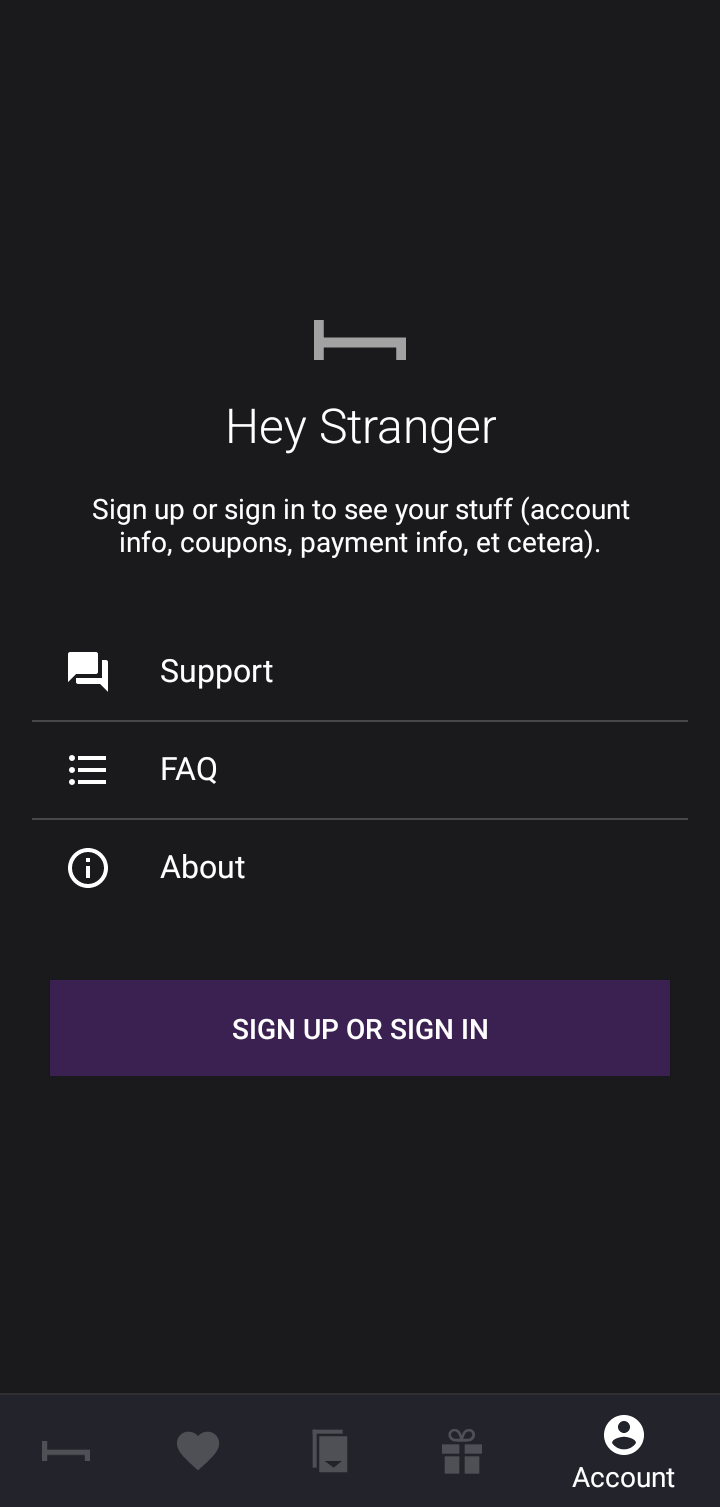This screenshot has width=720, height=1507.
Task: Open the favorites heart tab
Action: click(x=198, y=1451)
